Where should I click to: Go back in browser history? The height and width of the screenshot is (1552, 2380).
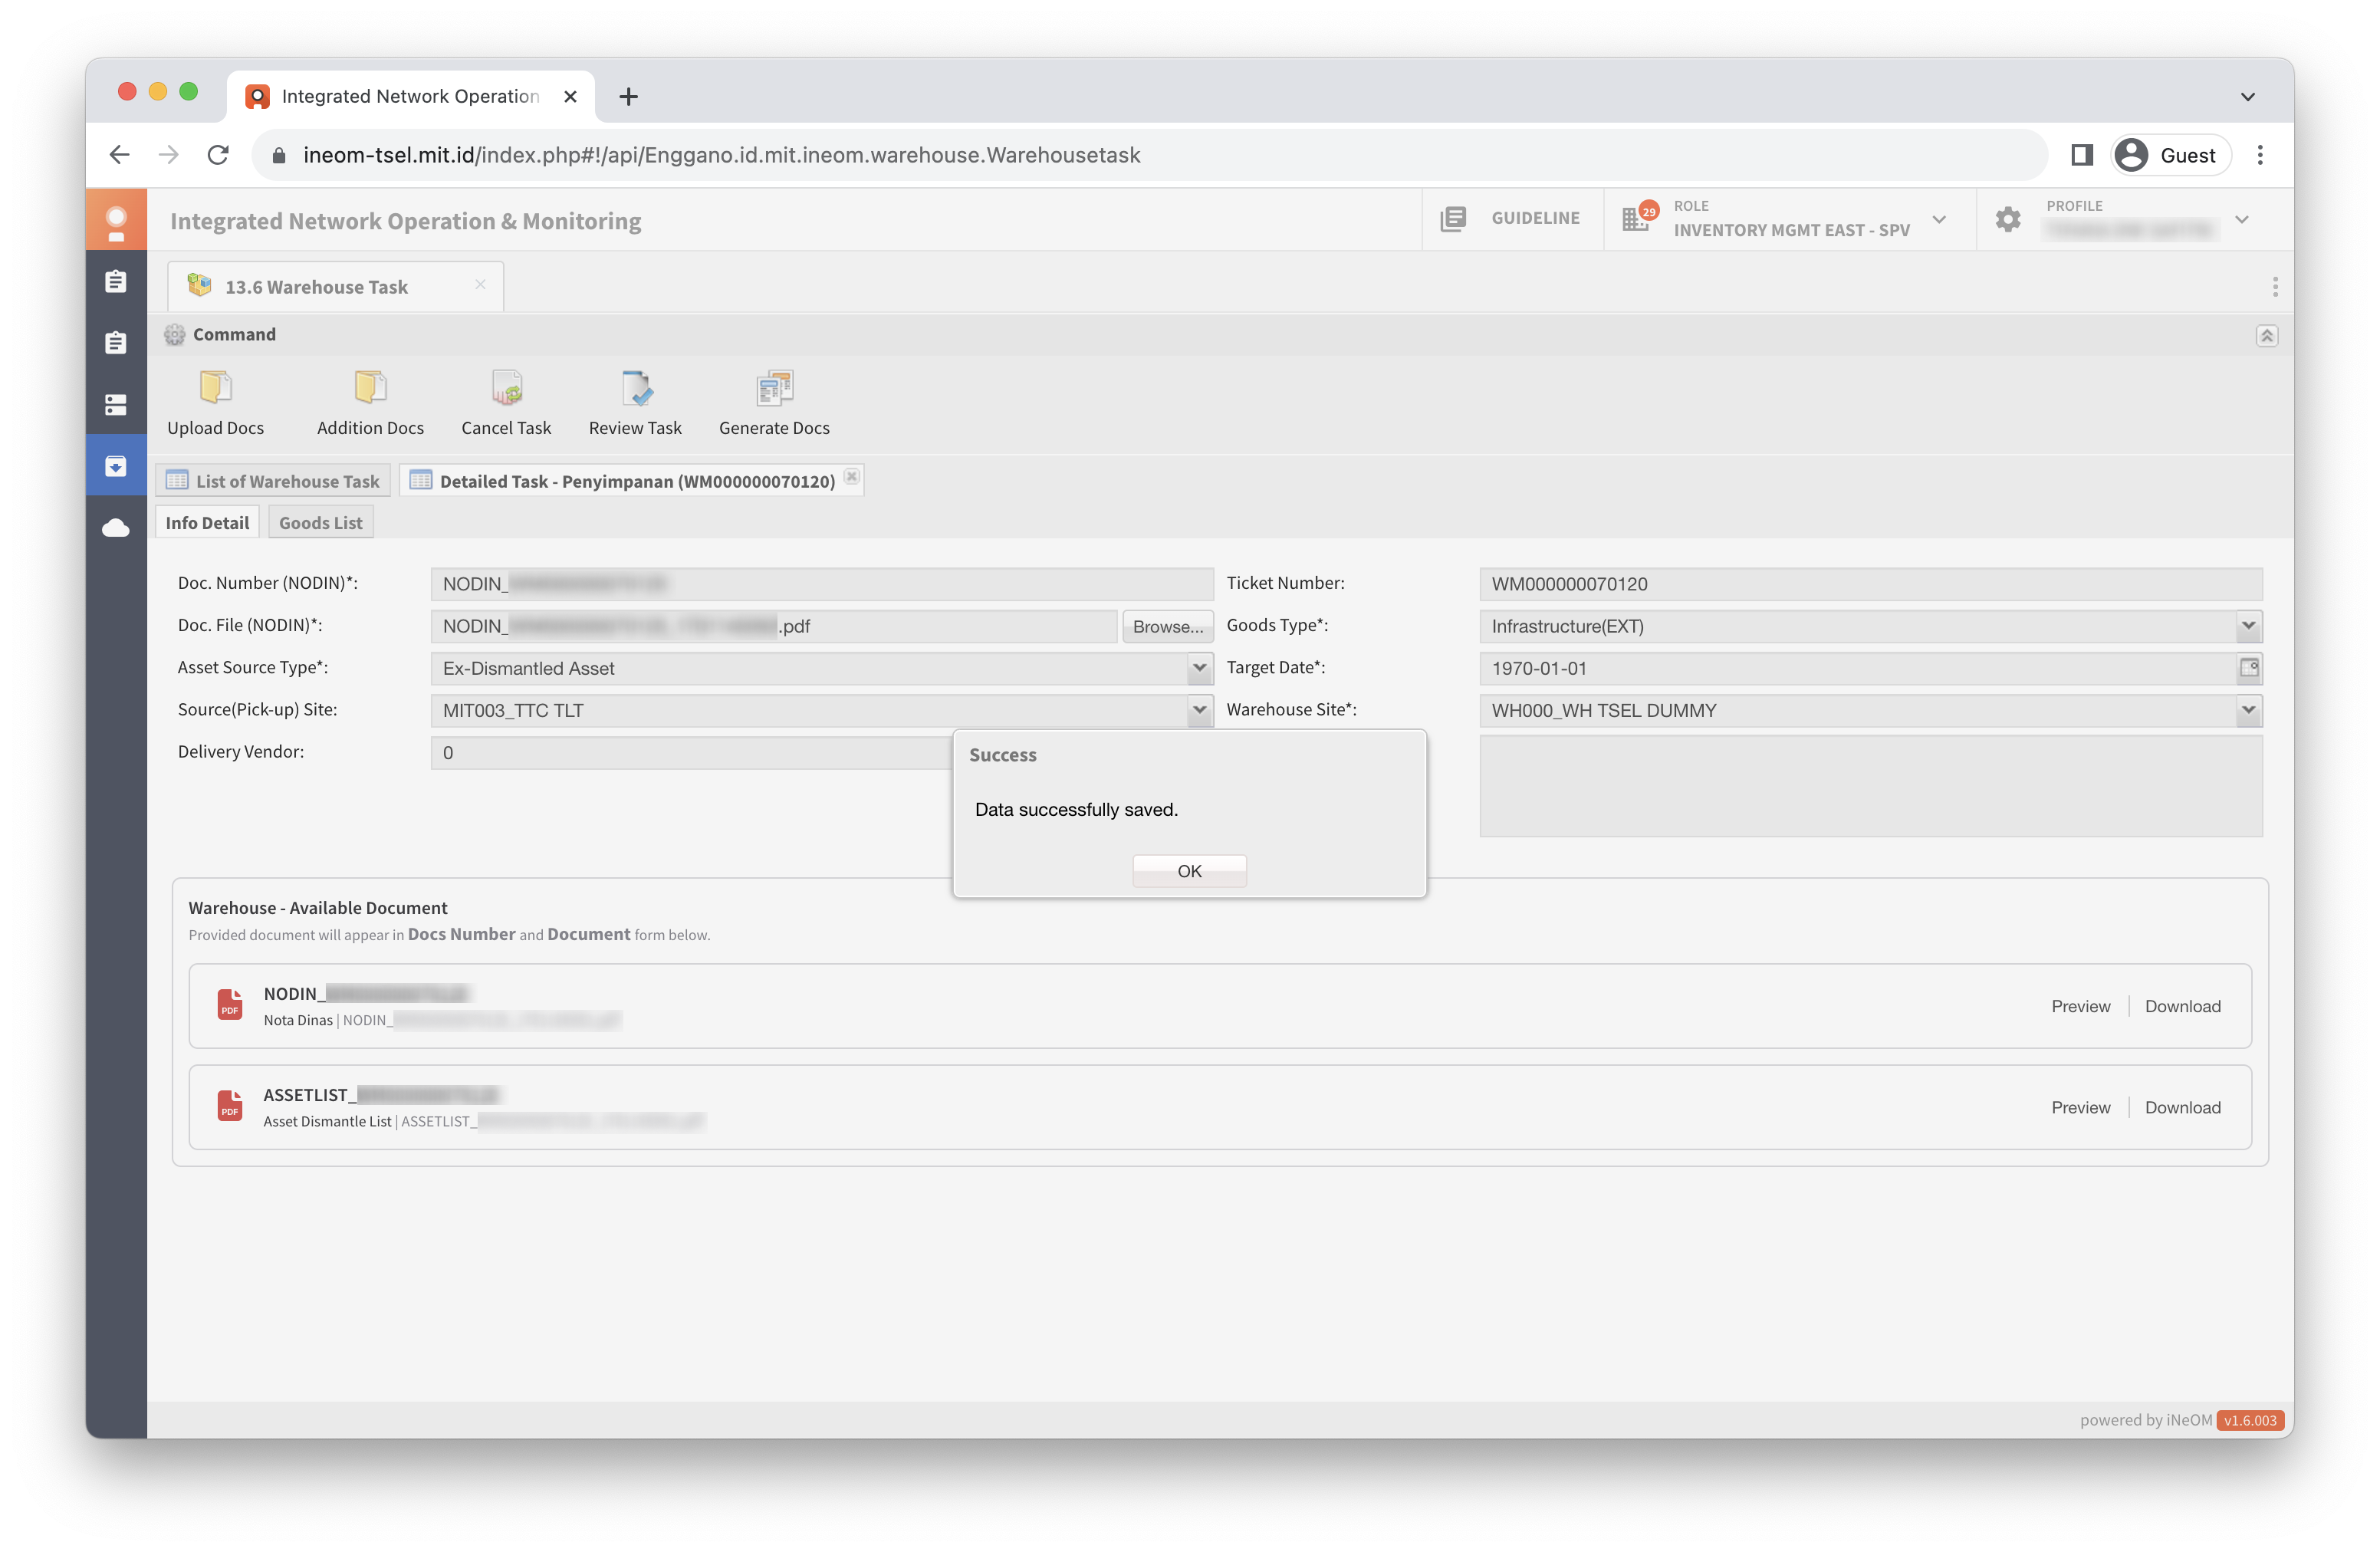coord(120,155)
